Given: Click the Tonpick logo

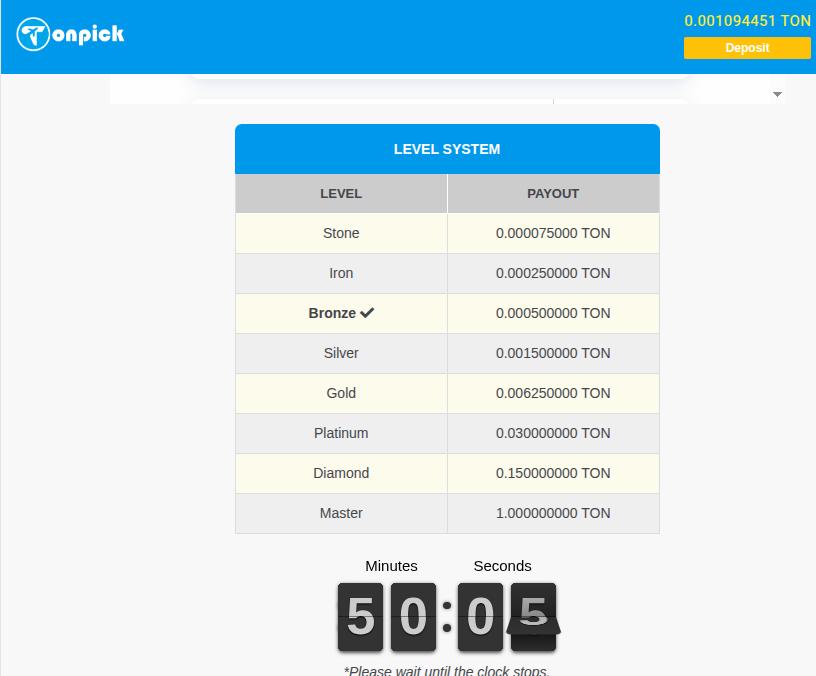Looking at the screenshot, I should click(70, 34).
